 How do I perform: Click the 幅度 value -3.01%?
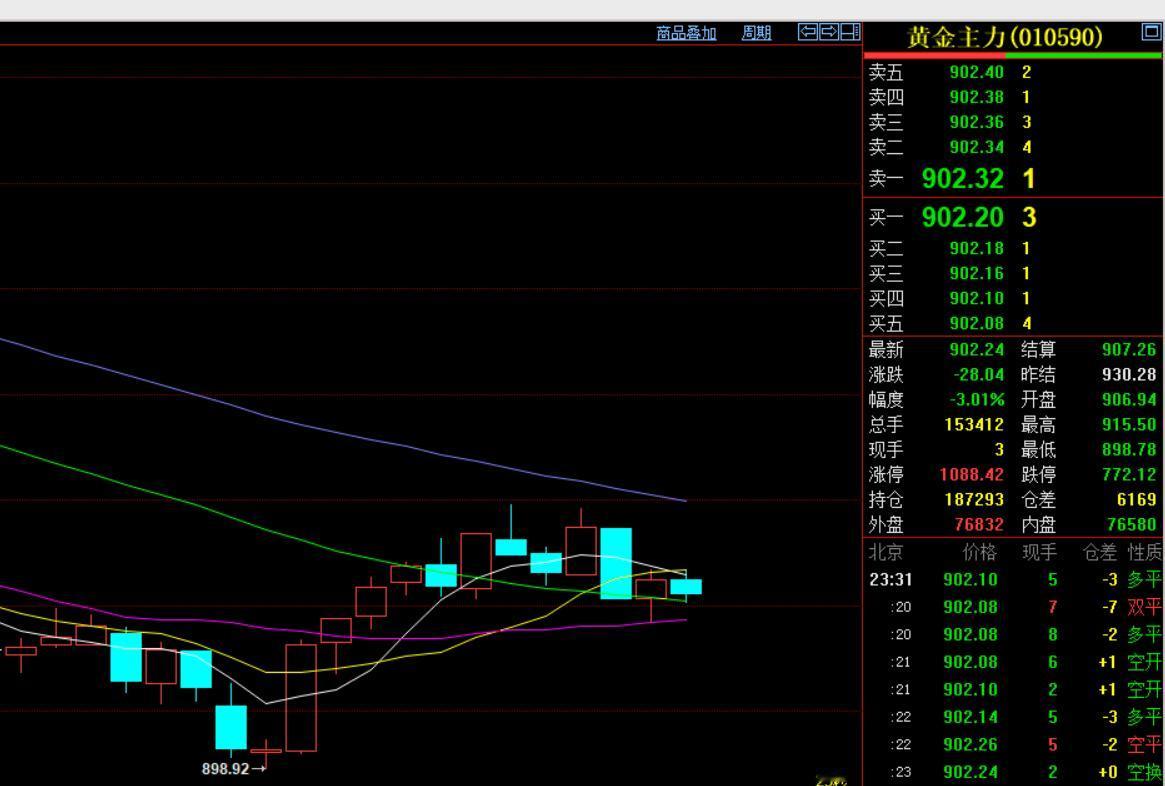point(977,400)
